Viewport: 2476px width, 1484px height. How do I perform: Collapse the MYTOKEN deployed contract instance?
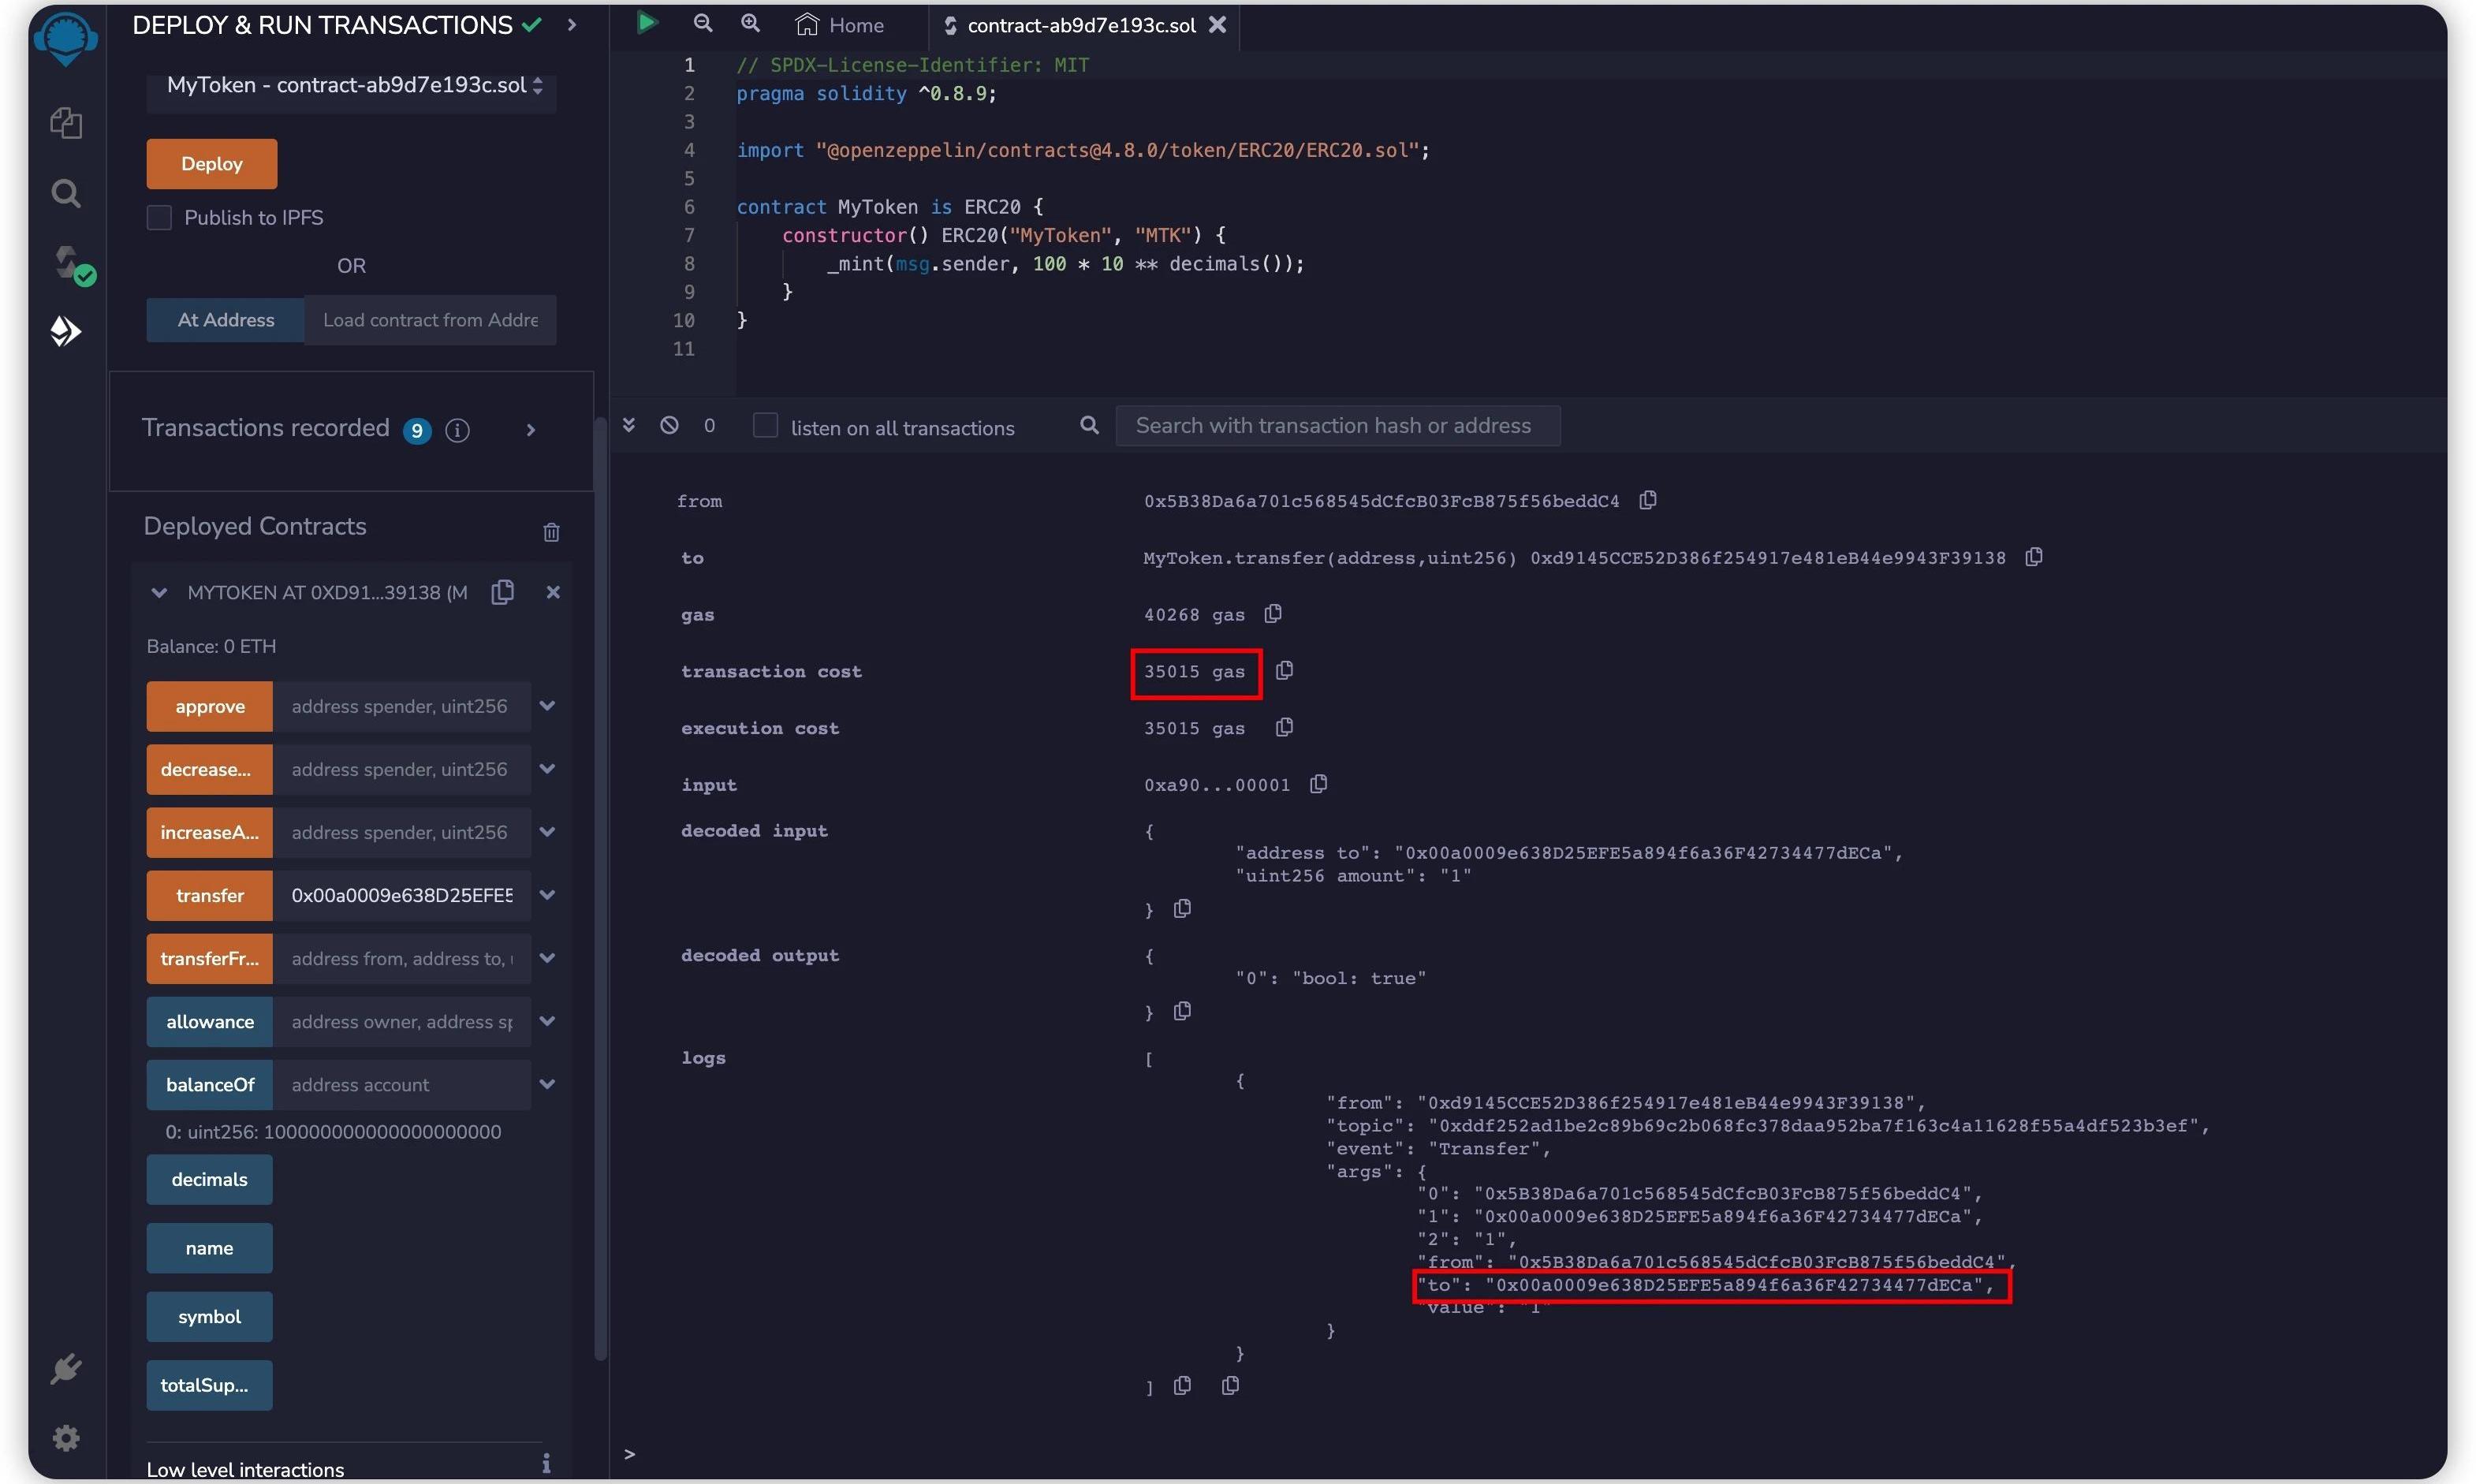(x=158, y=593)
